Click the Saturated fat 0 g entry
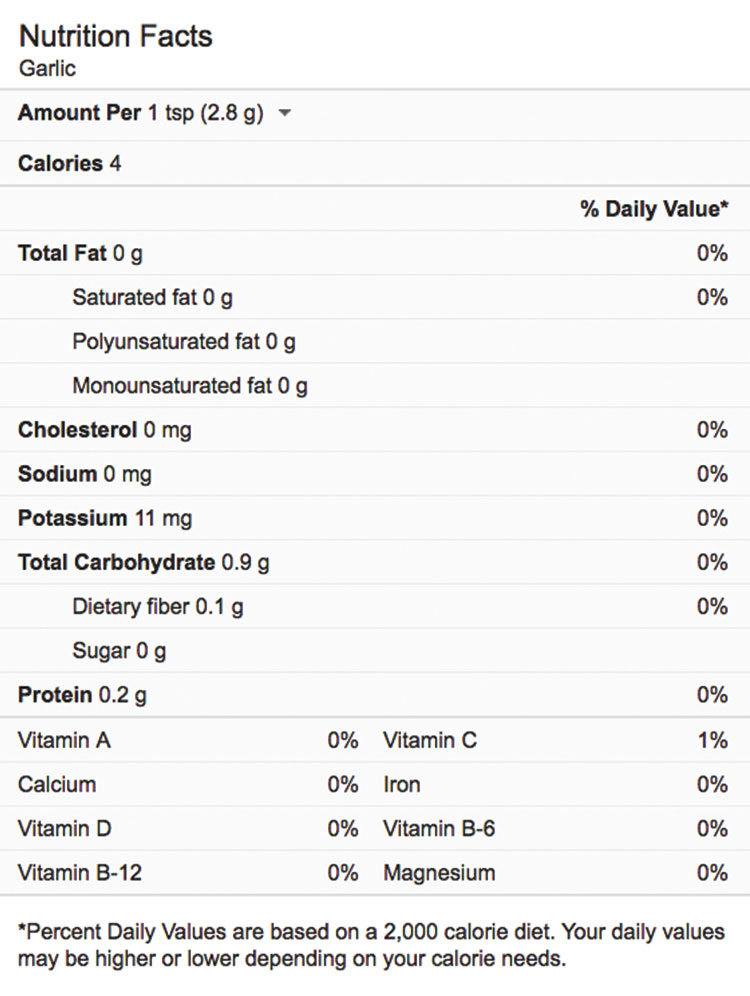 tap(152, 297)
